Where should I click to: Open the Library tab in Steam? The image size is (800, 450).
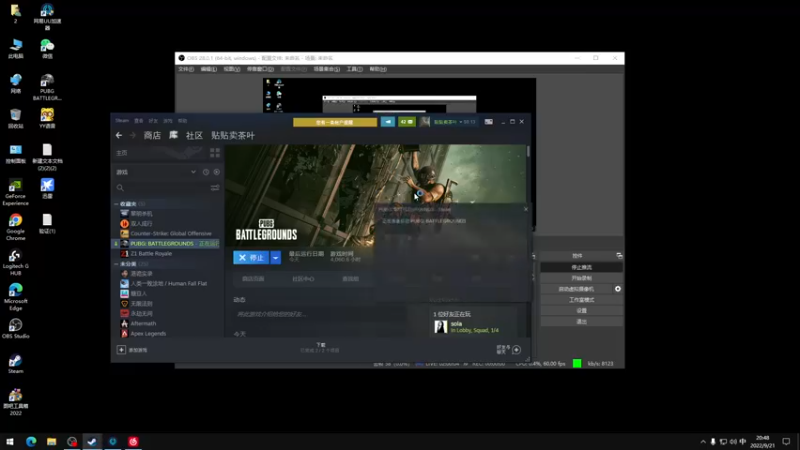[173, 135]
